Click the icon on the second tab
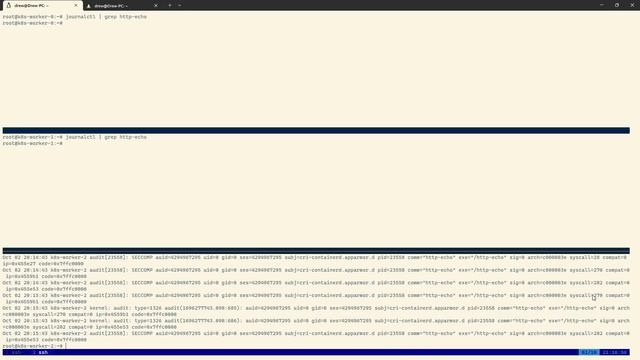 (x=89, y=6)
